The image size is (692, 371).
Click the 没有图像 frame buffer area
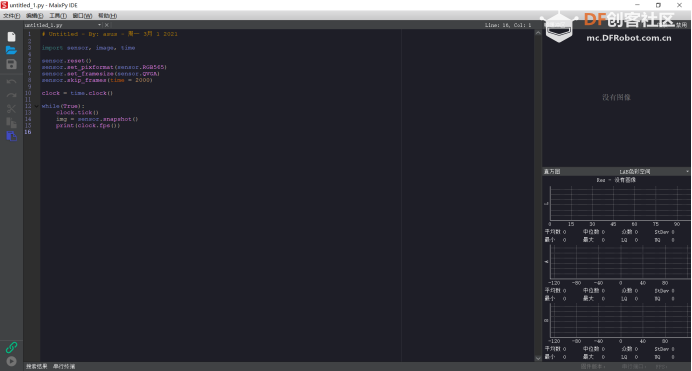pos(617,97)
